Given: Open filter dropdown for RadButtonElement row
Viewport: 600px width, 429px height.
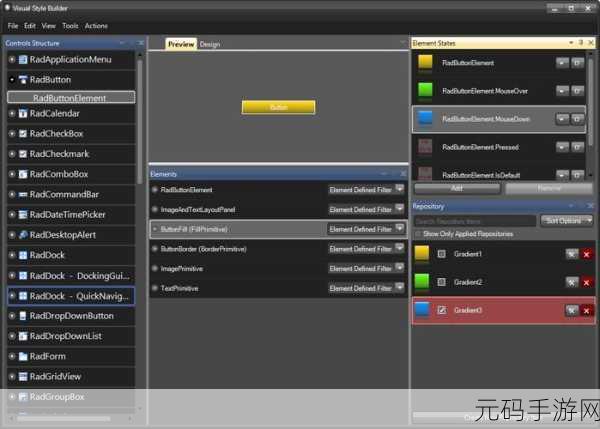Looking at the screenshot, I should pyautogui.click(x=399, y=189).
